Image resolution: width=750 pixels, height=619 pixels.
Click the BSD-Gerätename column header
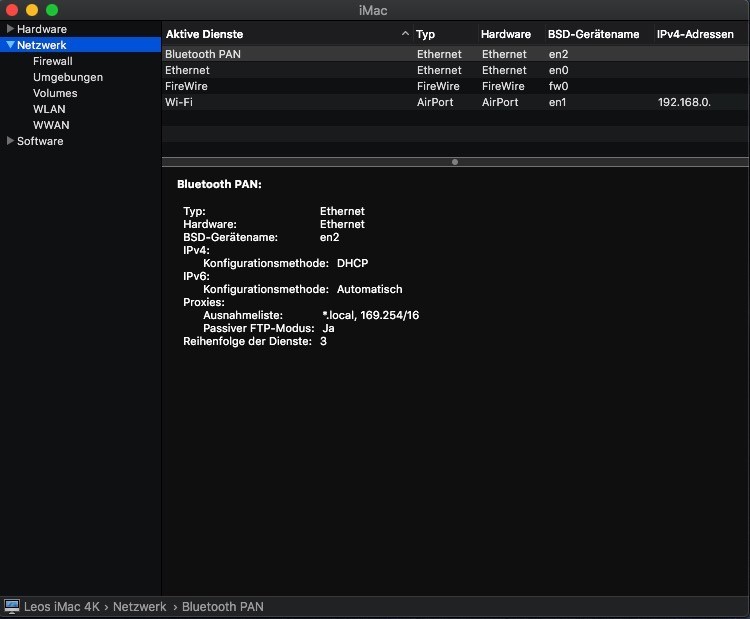tap(593, 34)
